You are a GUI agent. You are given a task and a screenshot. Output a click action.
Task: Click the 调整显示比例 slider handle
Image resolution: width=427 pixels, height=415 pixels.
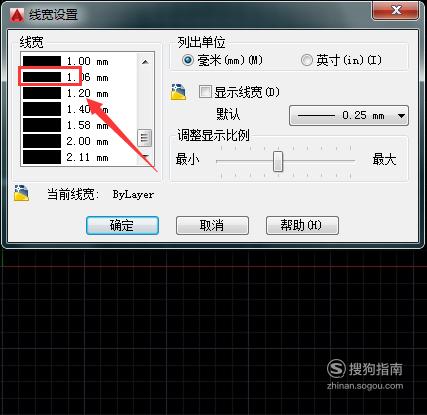tap(278, 161)
